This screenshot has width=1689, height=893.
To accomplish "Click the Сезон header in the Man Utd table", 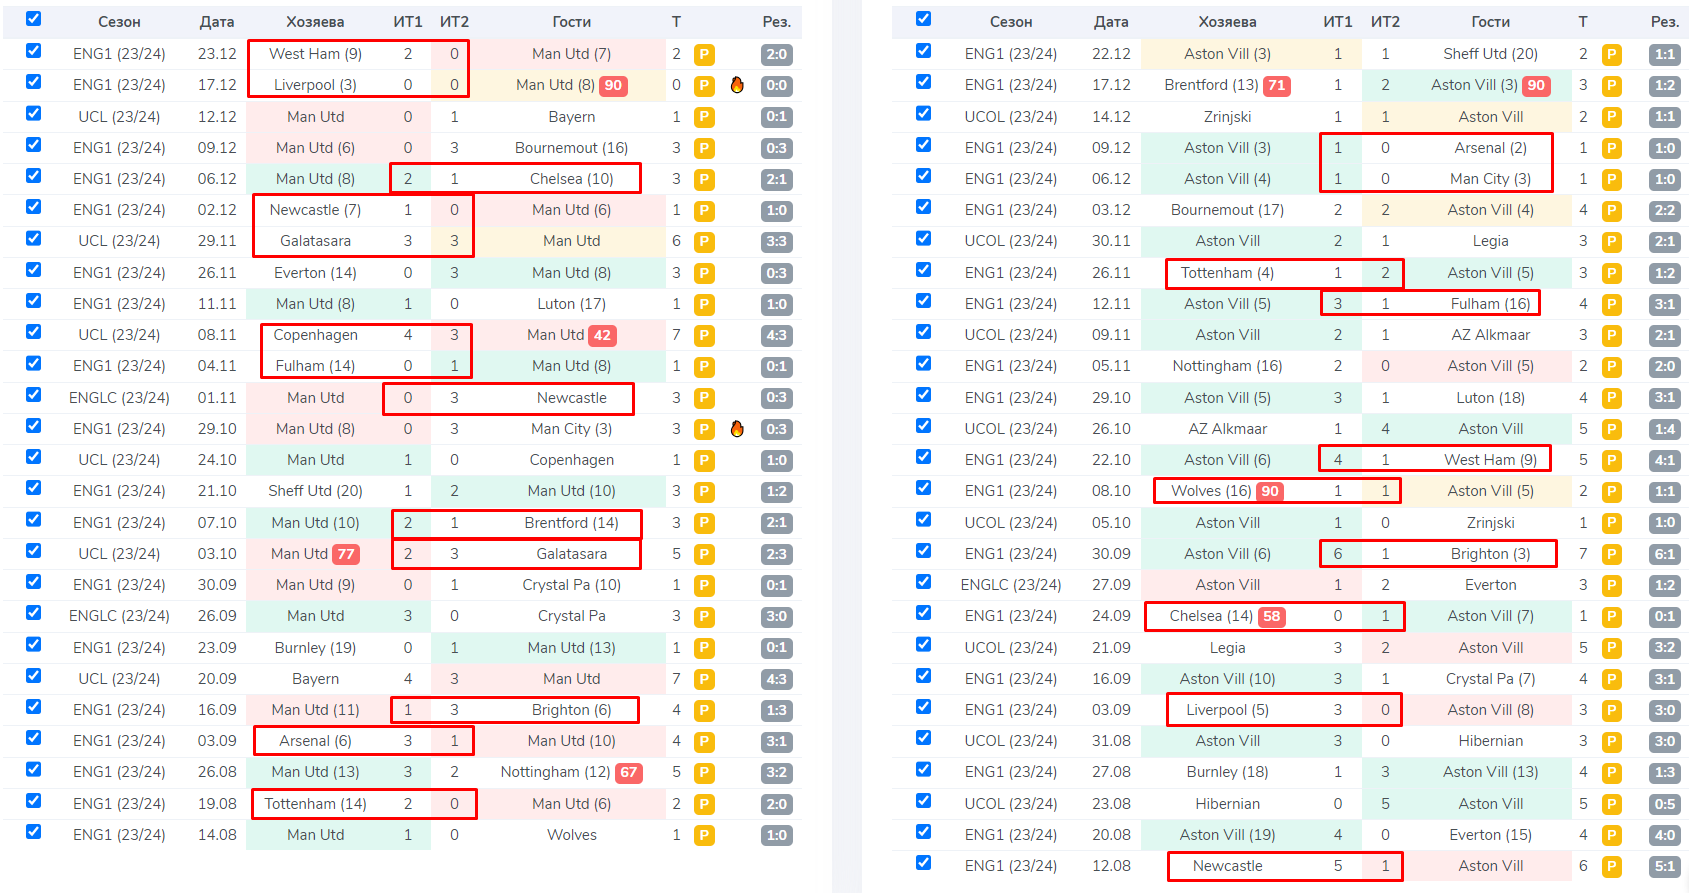I will tap(119, 22).
